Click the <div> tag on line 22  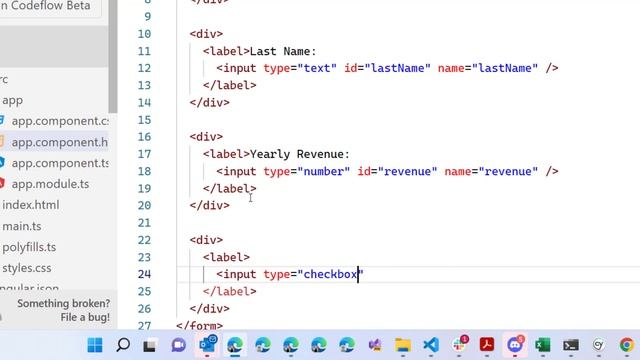207,240
